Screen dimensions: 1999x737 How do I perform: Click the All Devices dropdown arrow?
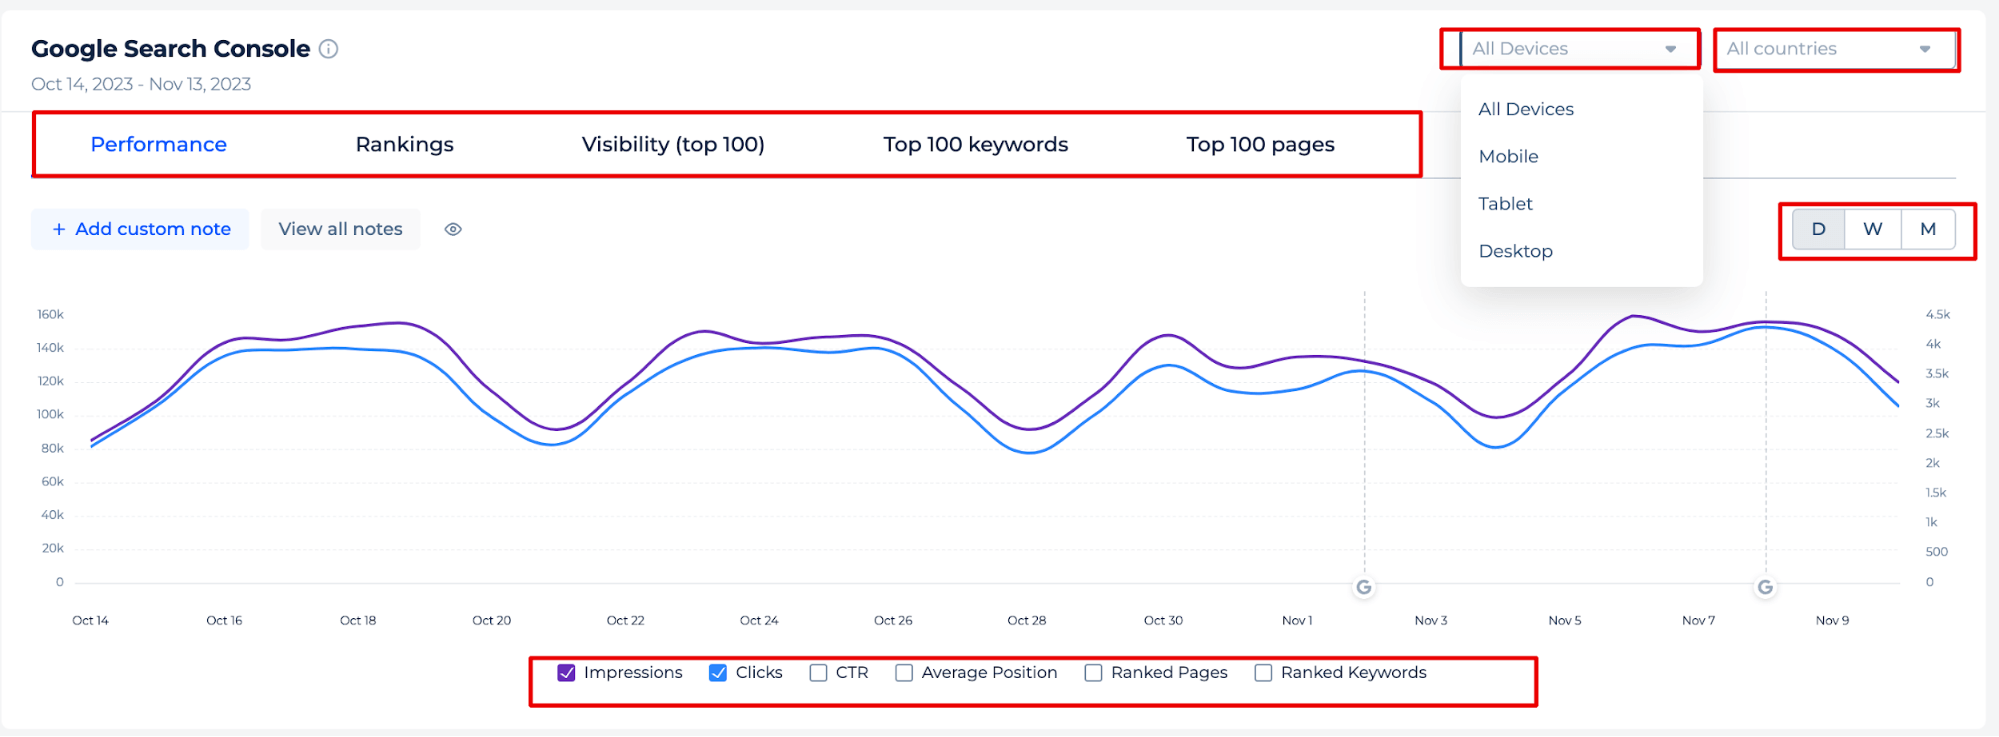[x=1670, y=49]
